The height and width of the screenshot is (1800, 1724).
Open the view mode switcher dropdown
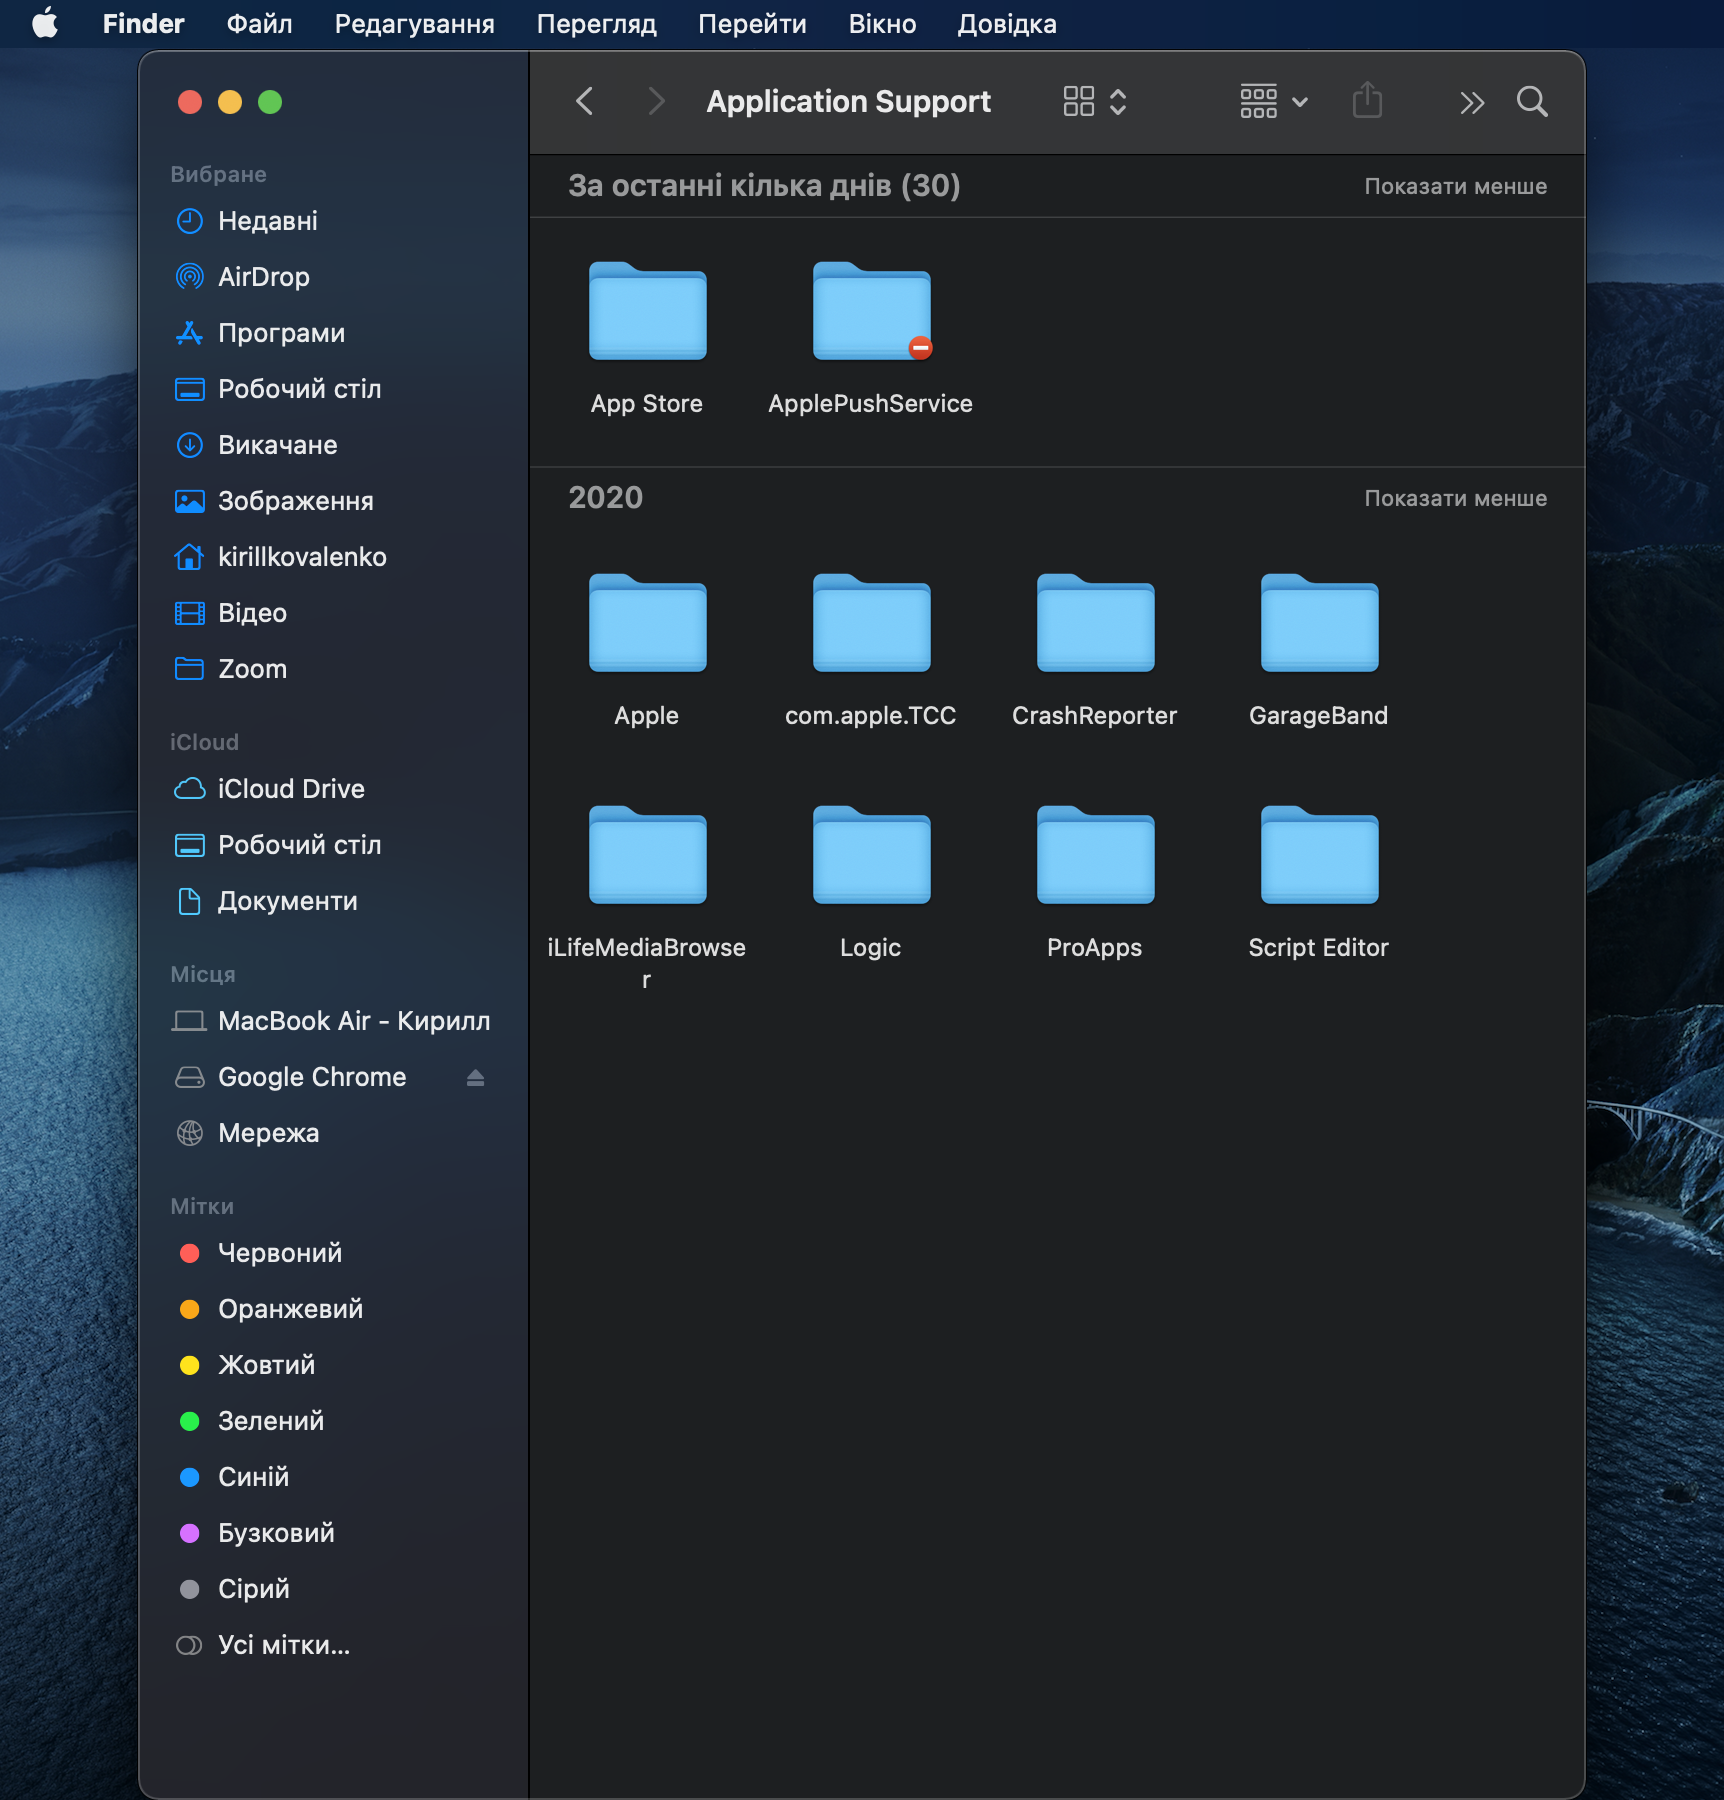1095,102
